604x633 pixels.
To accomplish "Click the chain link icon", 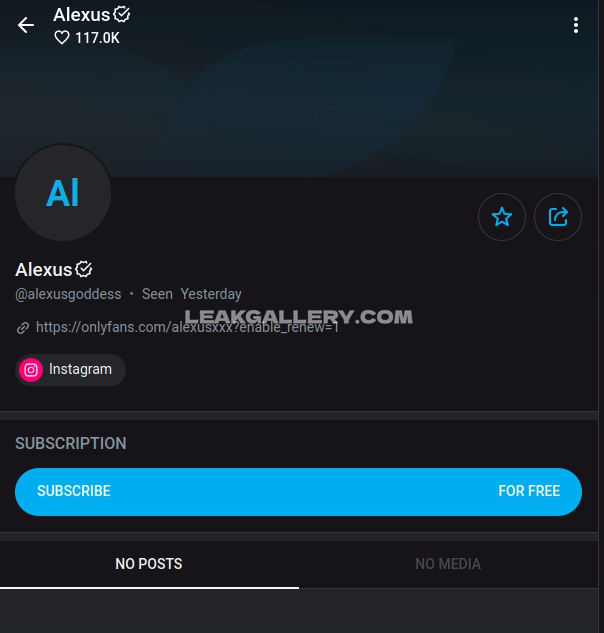I will pos(23,328).
